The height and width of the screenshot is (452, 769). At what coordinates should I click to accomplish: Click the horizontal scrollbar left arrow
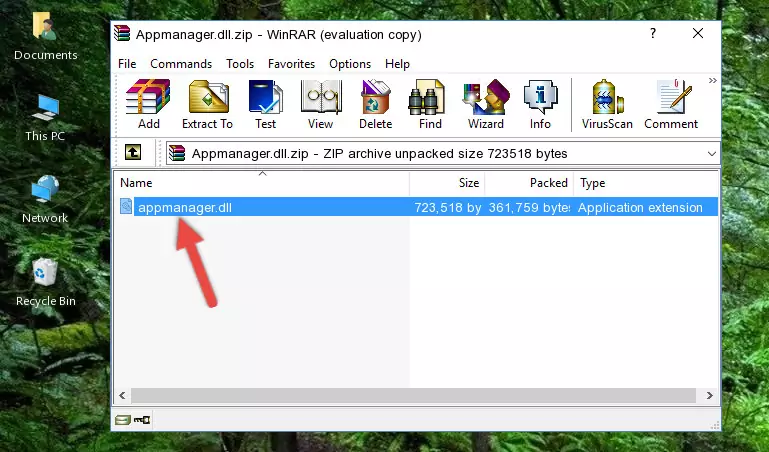pyautogui.click(x=123, y=395)
